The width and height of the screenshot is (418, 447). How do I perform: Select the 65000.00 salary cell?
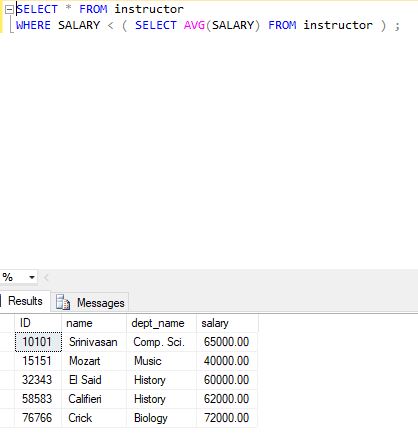[x=227, y=342]
